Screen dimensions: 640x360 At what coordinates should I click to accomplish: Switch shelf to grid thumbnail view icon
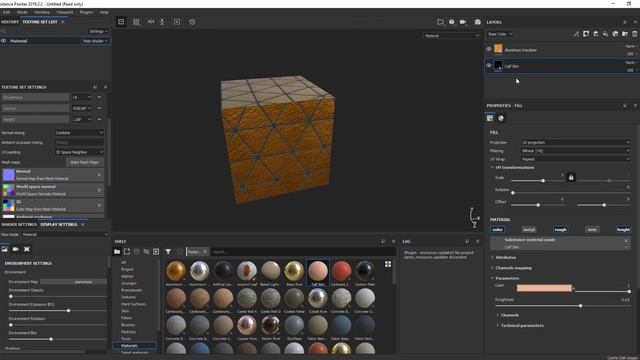tap(388, 264)
